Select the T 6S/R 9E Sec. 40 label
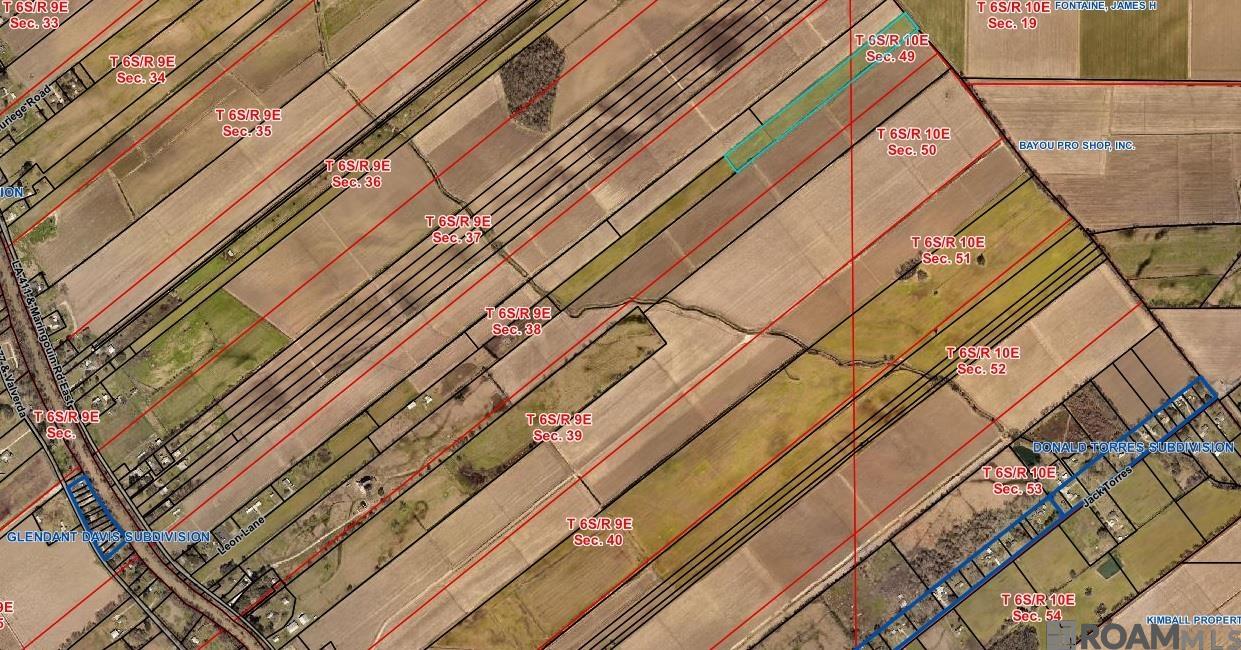Screen dimensions: 1241x650 click(599, 531)
